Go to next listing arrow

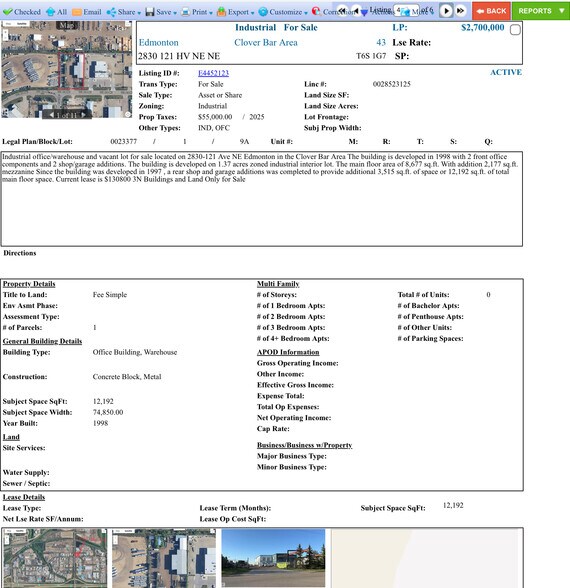(x=446, y=11)
